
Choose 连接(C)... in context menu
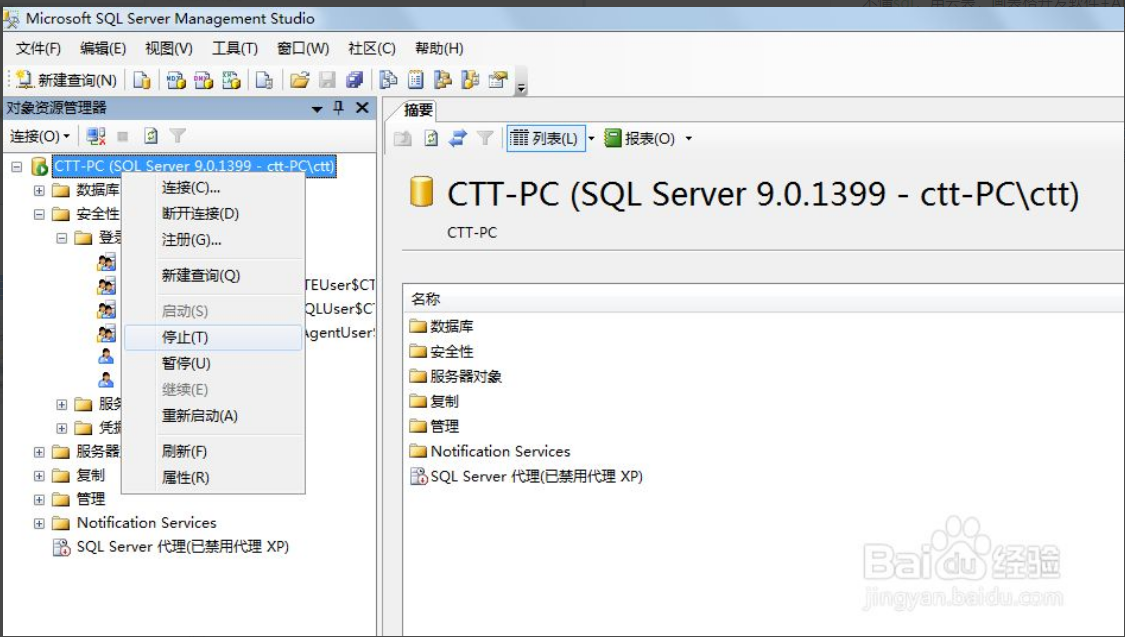(x=213, y=188)
